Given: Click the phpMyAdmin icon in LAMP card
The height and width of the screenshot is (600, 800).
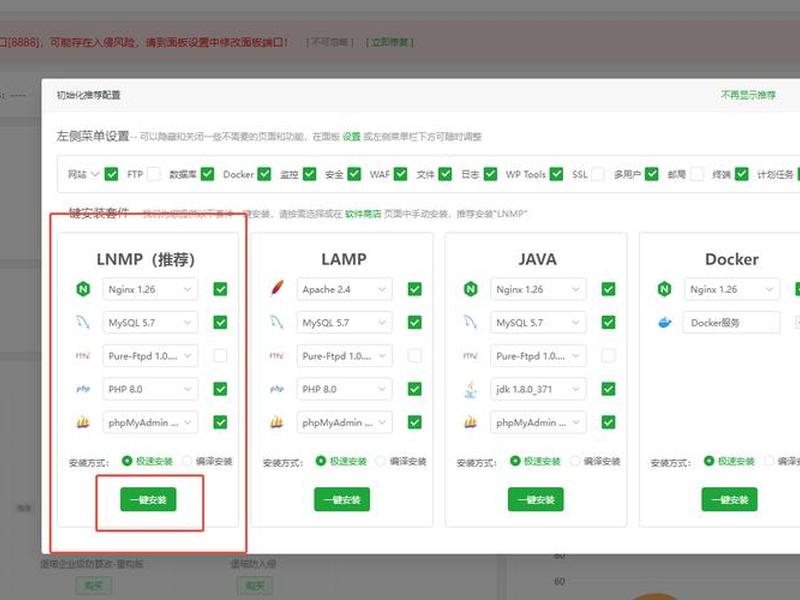Looking at the screenshot, I should [x=277, y=422].
